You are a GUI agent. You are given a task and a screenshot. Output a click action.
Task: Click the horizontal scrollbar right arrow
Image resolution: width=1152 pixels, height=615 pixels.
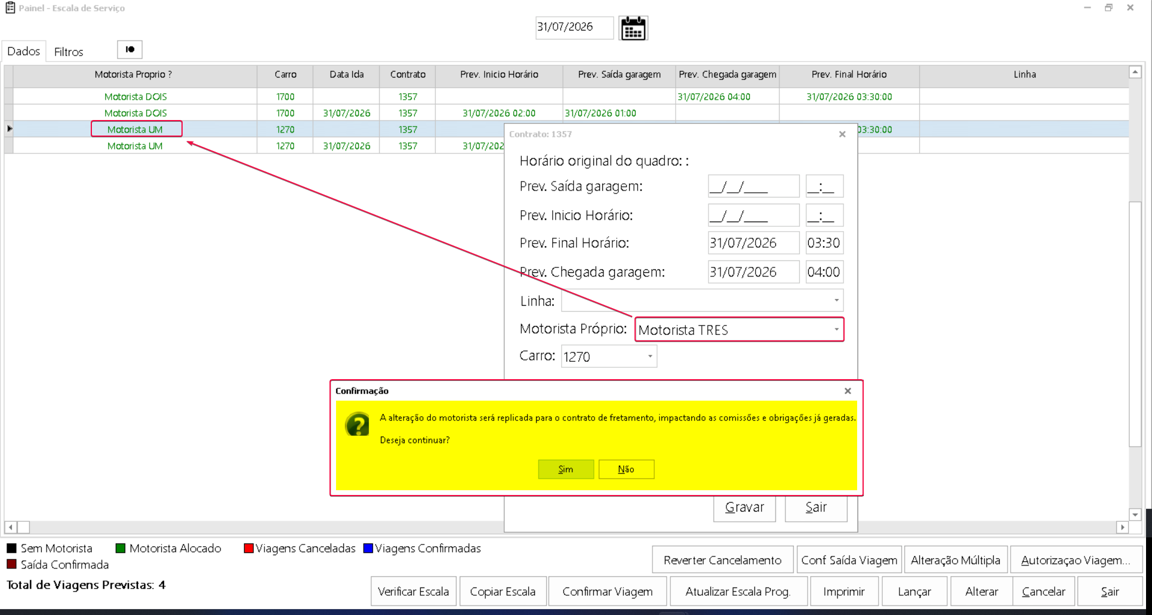pyautogui.click(x=1122, y=528)
